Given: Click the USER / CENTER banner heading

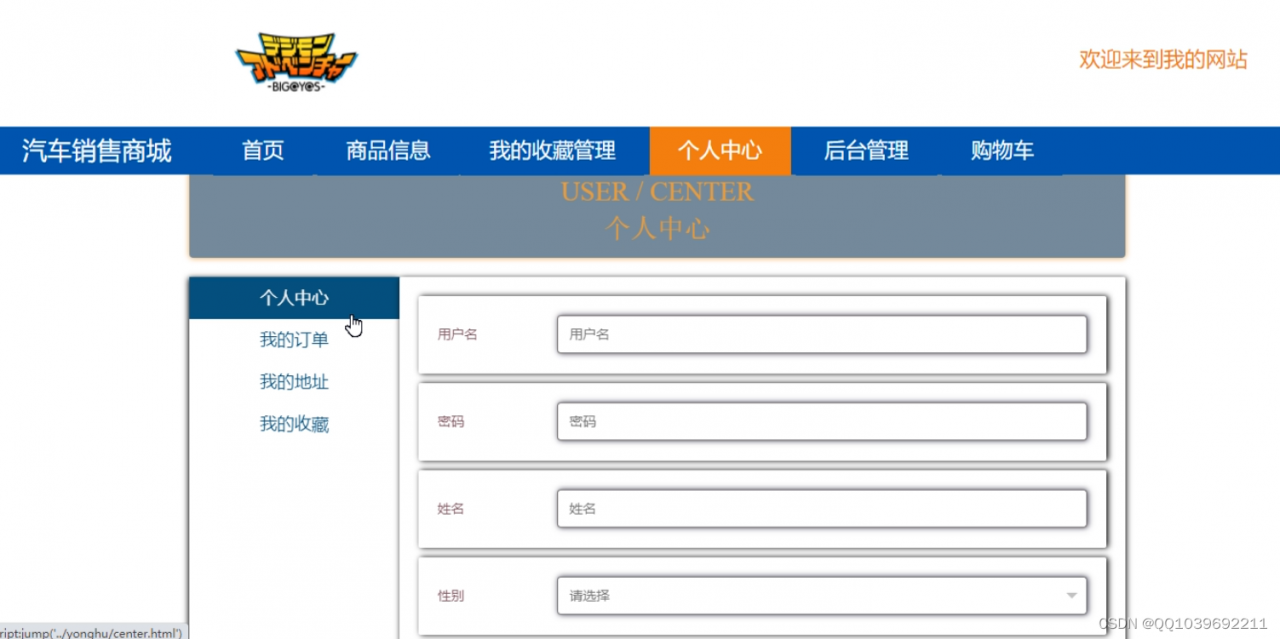Looking at the screenshot, I should (x=657, y=191).
